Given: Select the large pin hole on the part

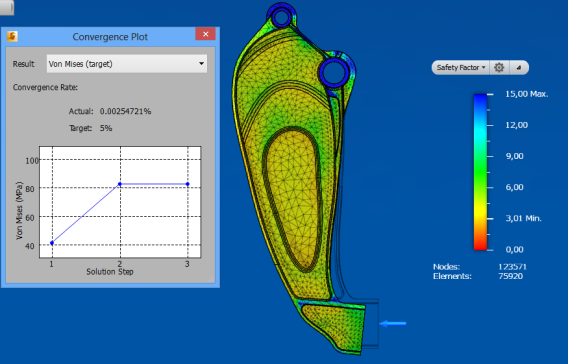Looking at the screenshot, I should click(334, 72).
